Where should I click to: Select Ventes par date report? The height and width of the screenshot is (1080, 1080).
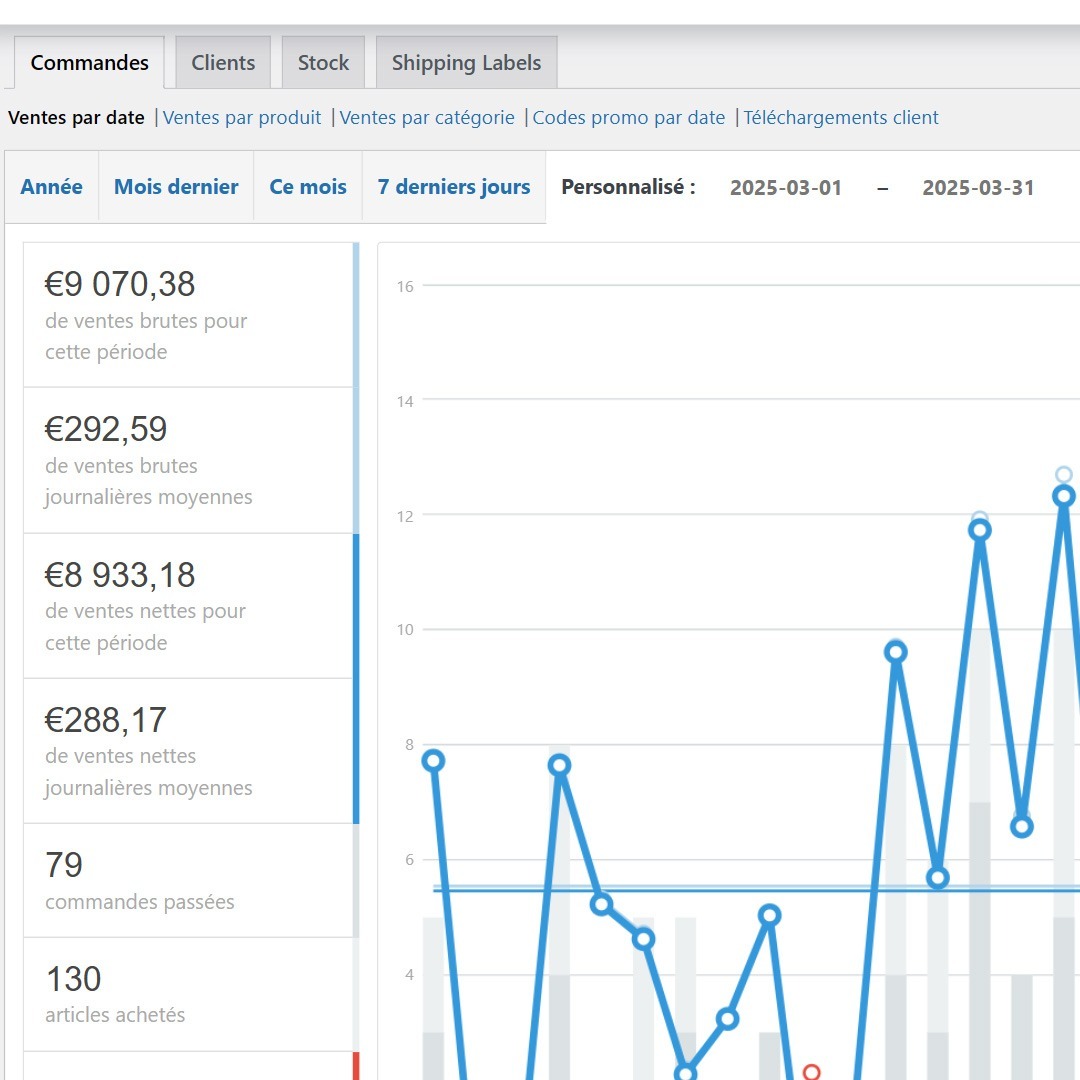[x=76, y=118]
